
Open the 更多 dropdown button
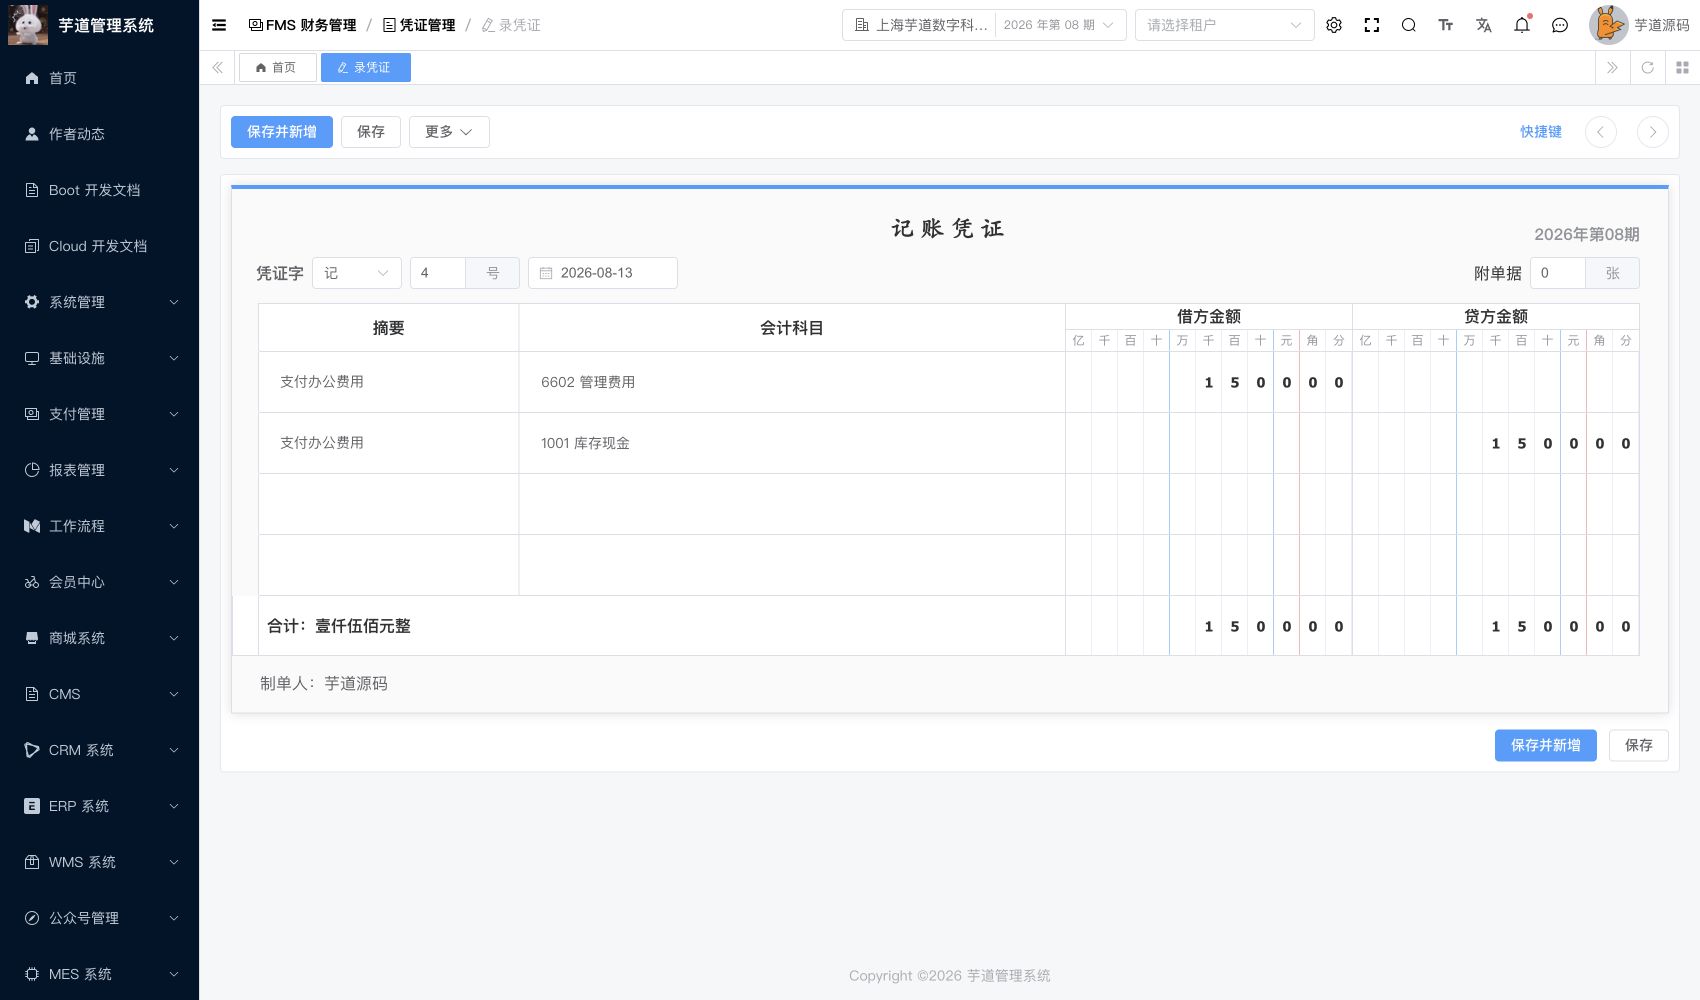[x=449, y=132]
